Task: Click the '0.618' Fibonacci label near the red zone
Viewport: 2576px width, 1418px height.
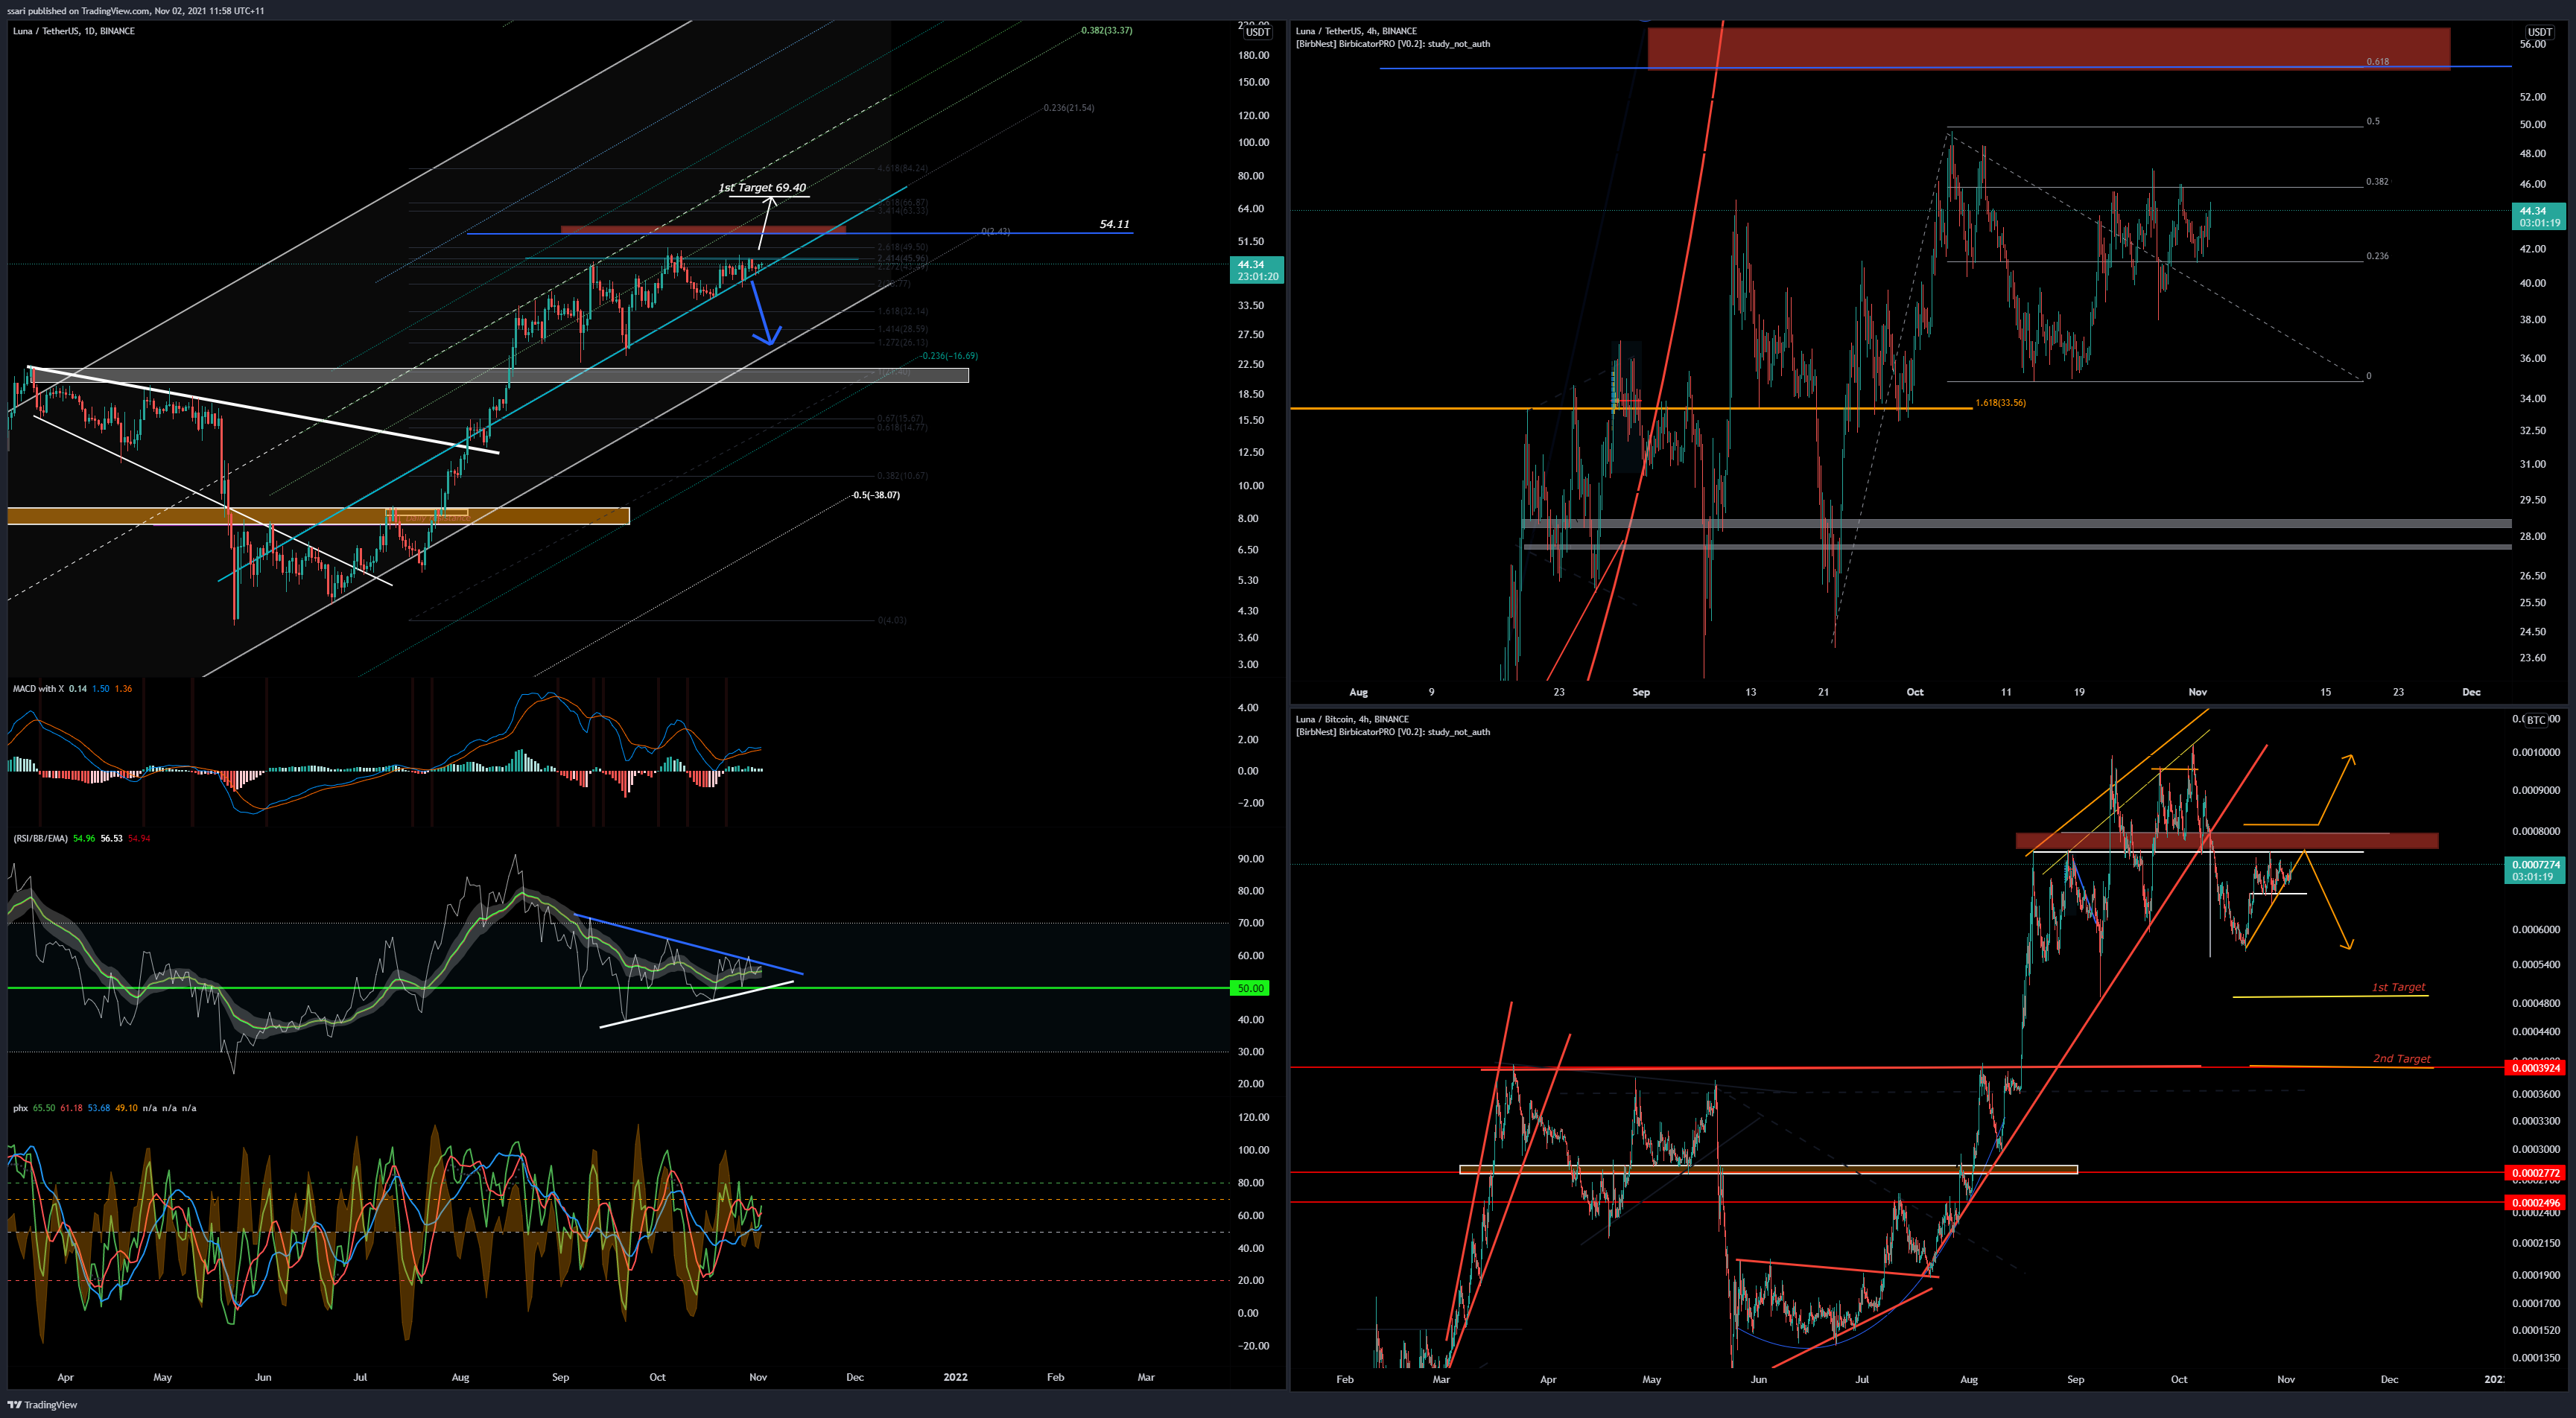Action: pos(2377,62)
